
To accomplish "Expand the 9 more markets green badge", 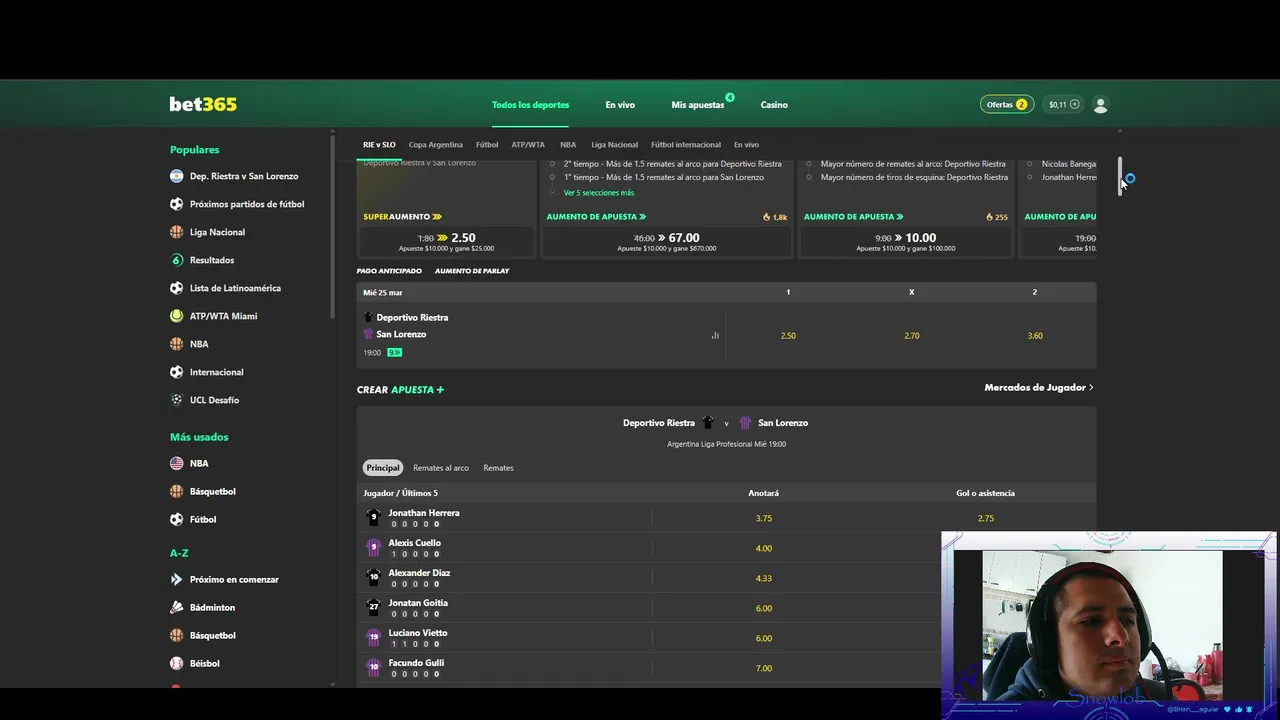I will [x=395, y=352].
